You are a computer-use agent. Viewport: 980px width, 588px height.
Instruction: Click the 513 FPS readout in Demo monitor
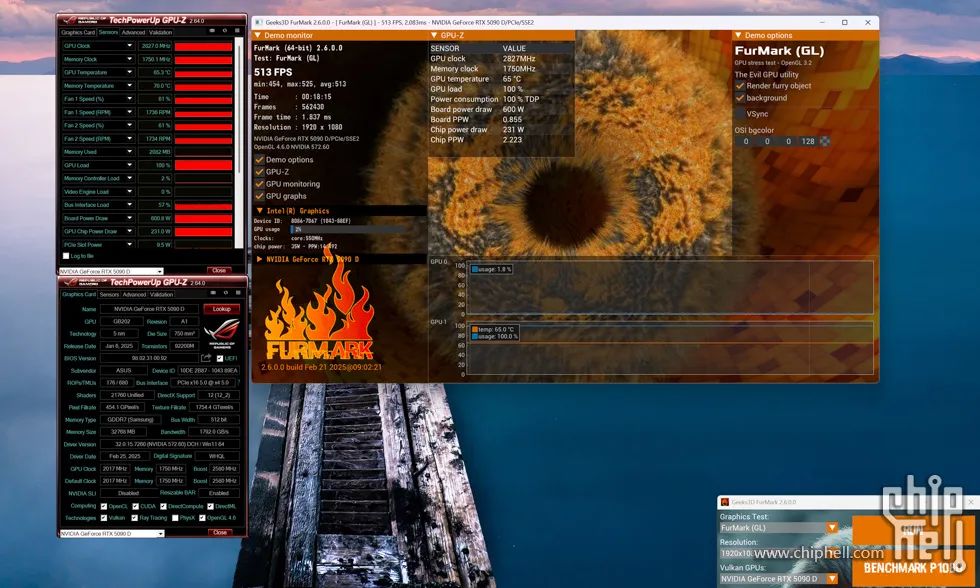pyautogui.click(x=273, y=72)
